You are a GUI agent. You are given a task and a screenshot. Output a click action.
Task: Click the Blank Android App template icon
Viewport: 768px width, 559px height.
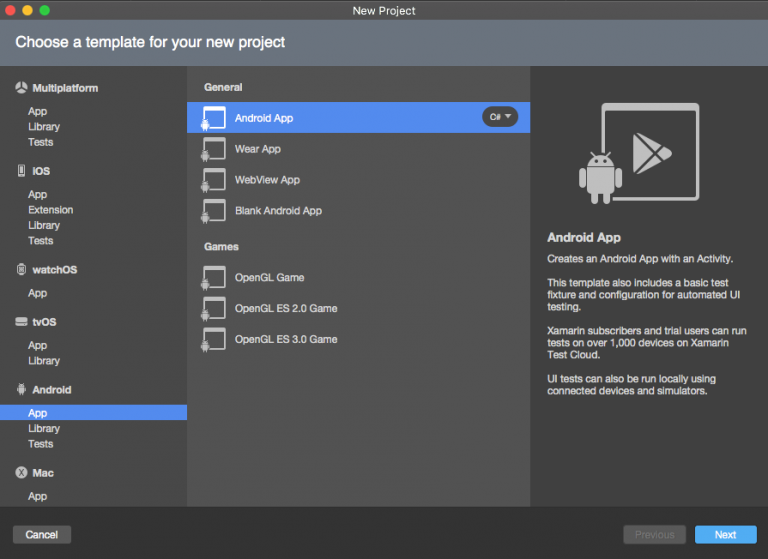[214, 211]
